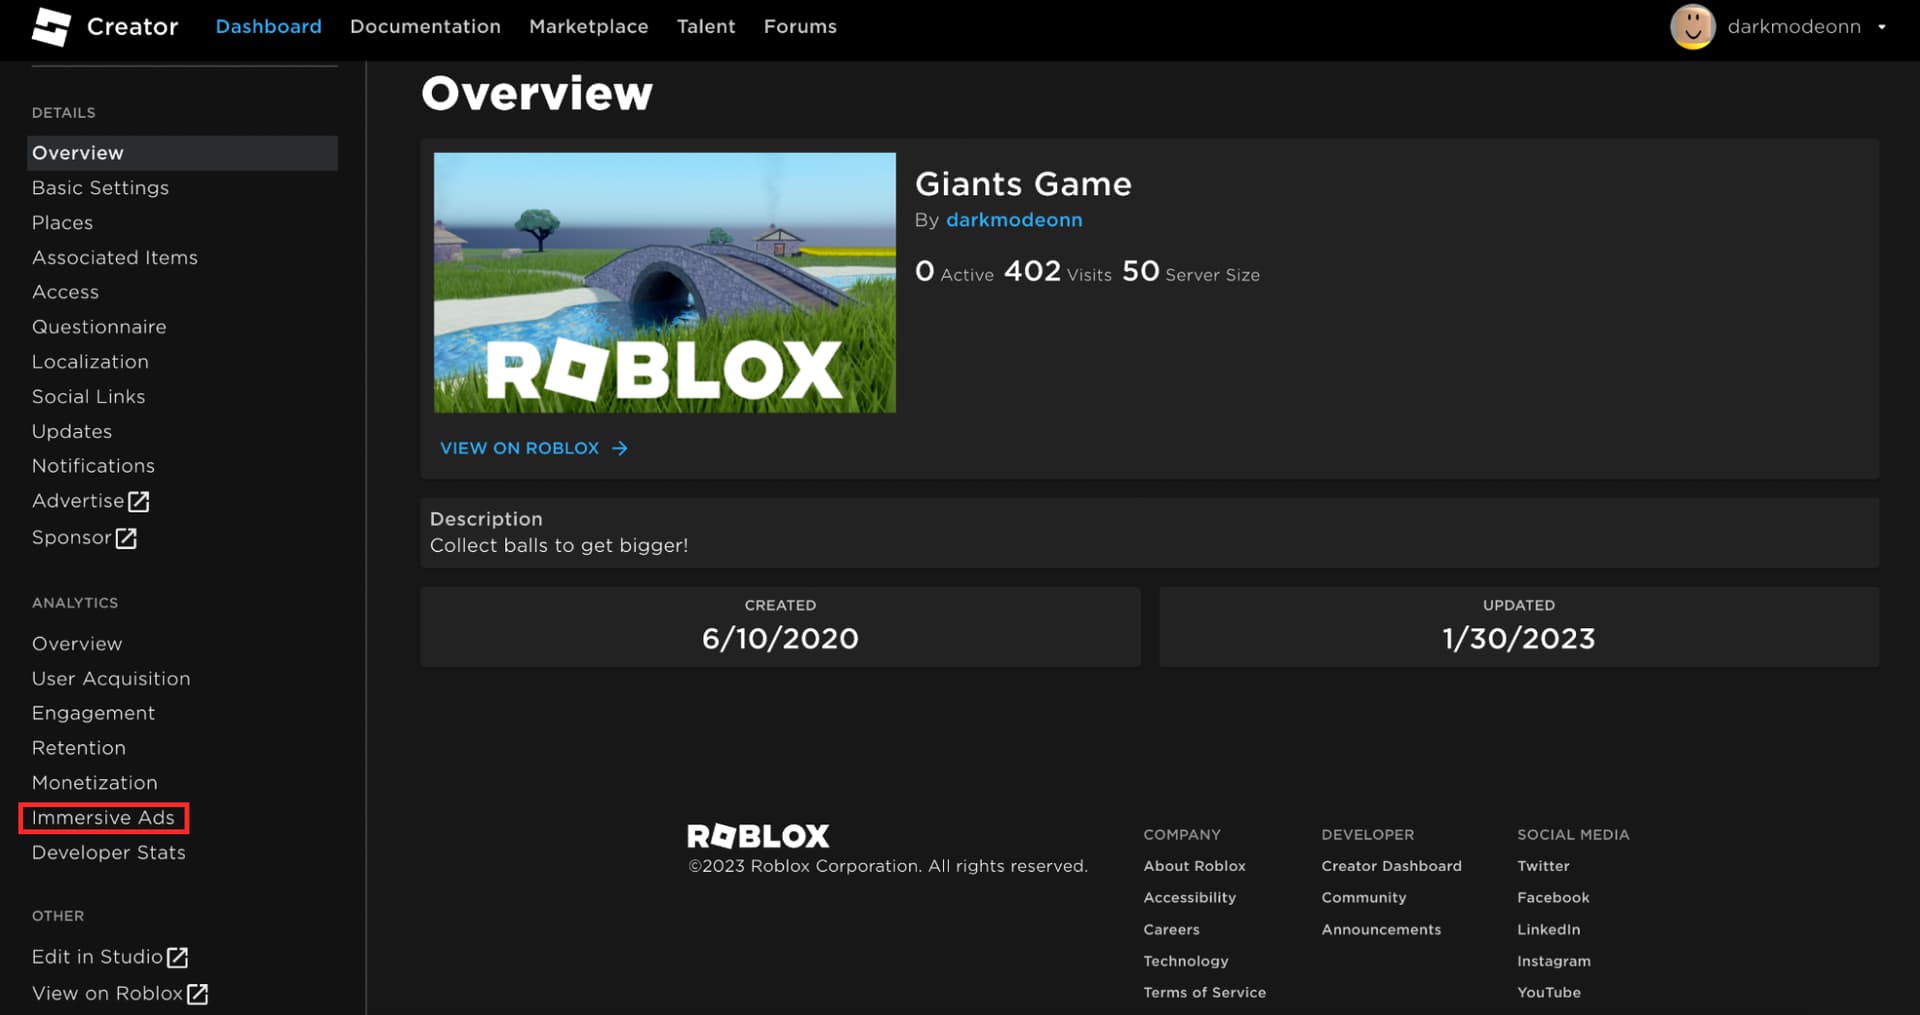
Task: Open Sponsor via its external-link icon
Action: tap(127, 538)
